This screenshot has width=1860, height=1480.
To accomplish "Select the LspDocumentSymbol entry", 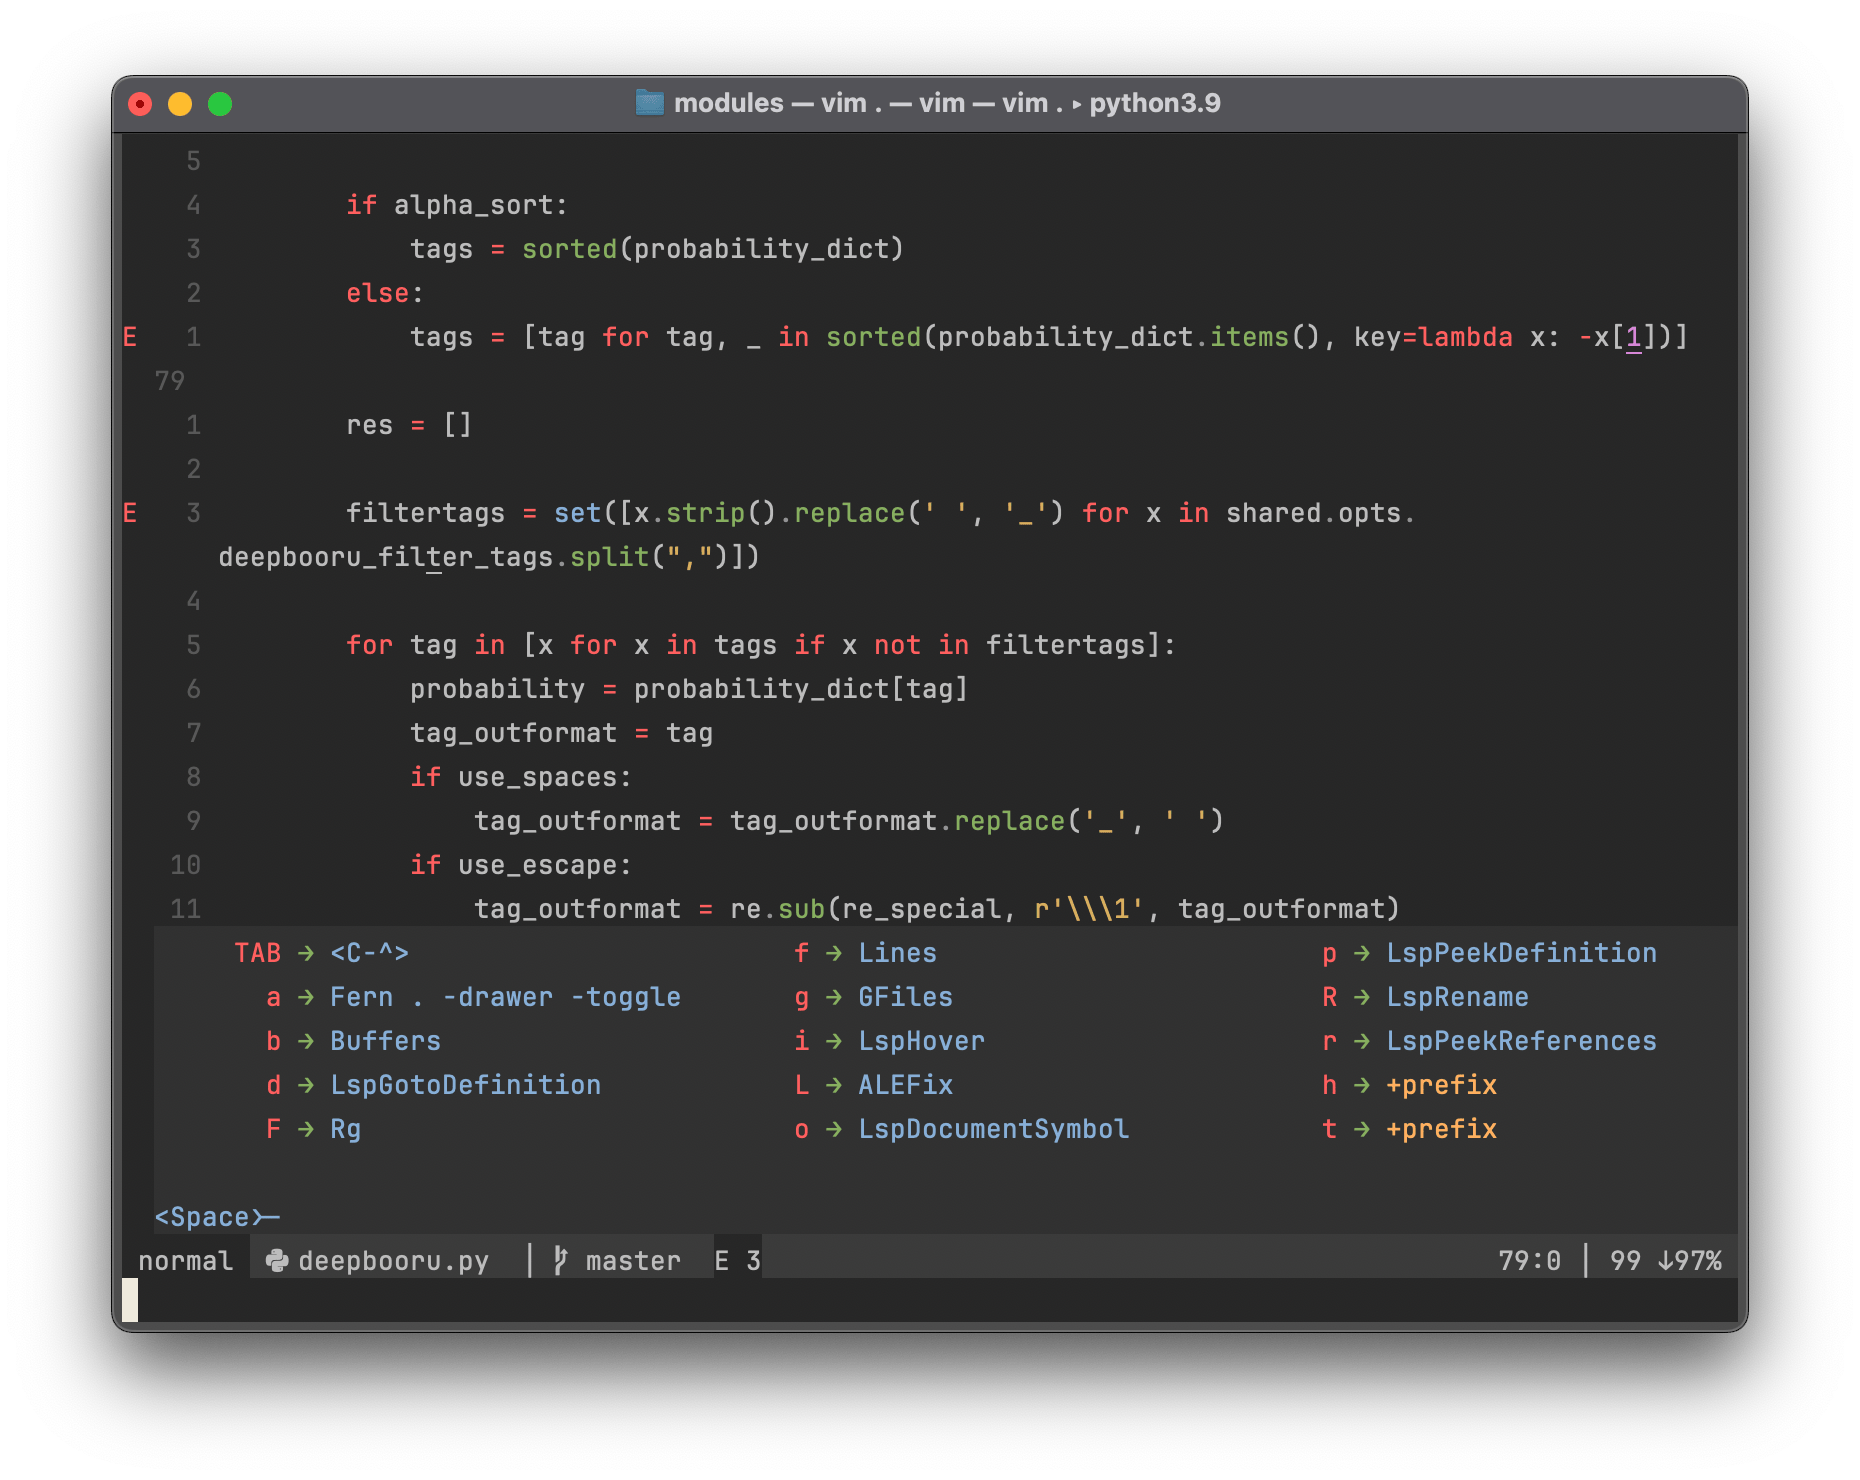I will coord(962,1129).
